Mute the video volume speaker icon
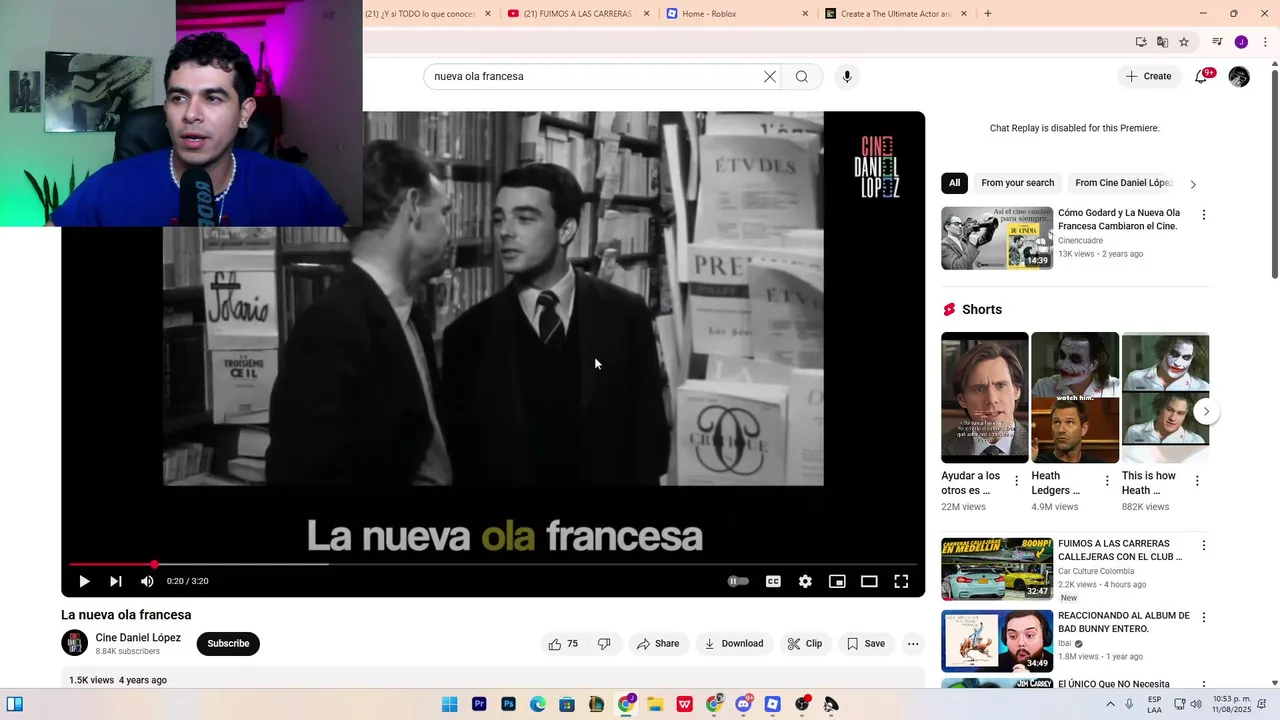This screenshot has height=720, width=1280. 147,581
